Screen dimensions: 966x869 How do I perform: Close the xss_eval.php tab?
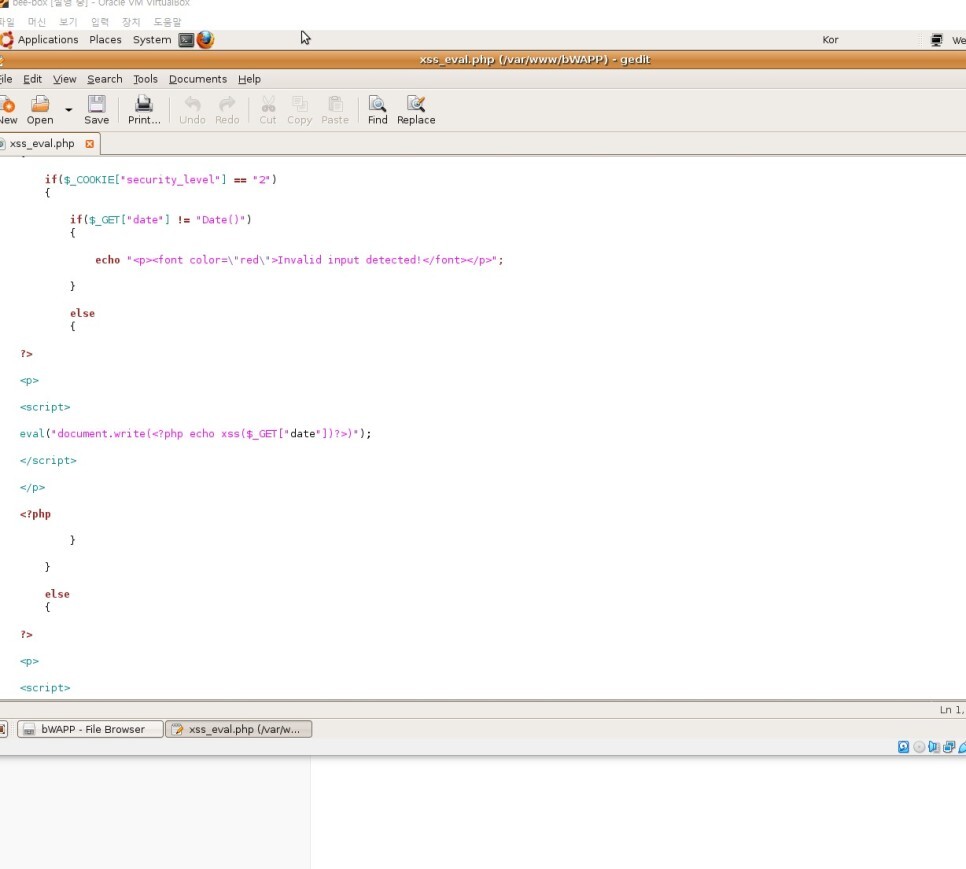[89, 143]
